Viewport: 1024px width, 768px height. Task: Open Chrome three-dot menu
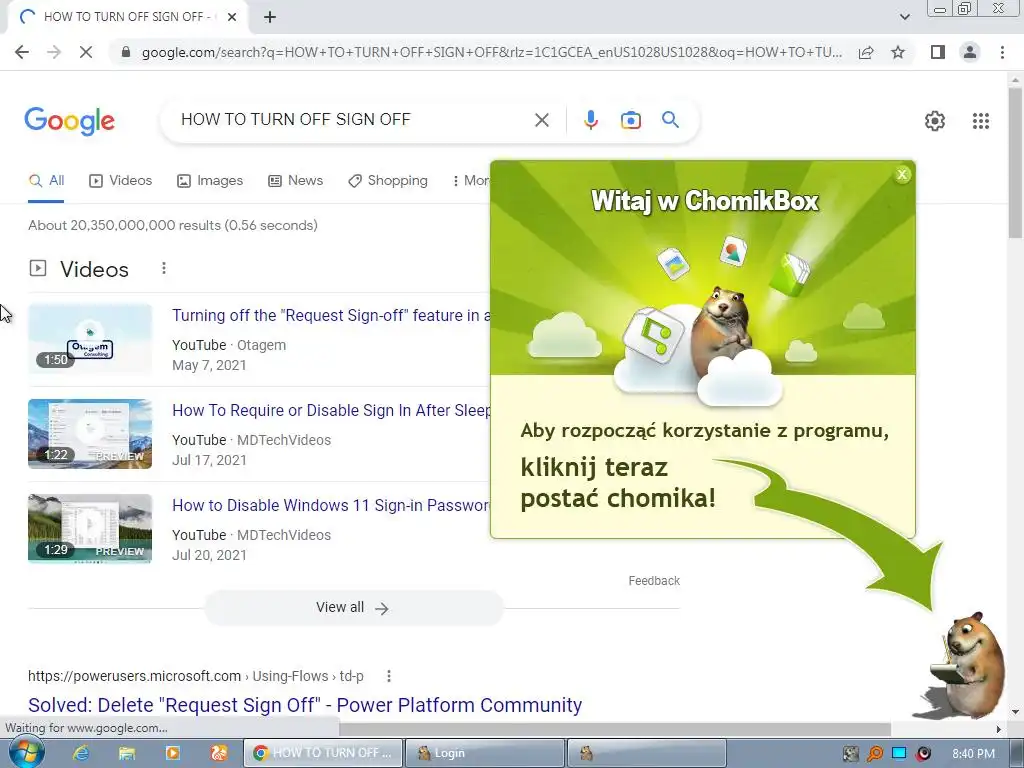pos(1002,52)
